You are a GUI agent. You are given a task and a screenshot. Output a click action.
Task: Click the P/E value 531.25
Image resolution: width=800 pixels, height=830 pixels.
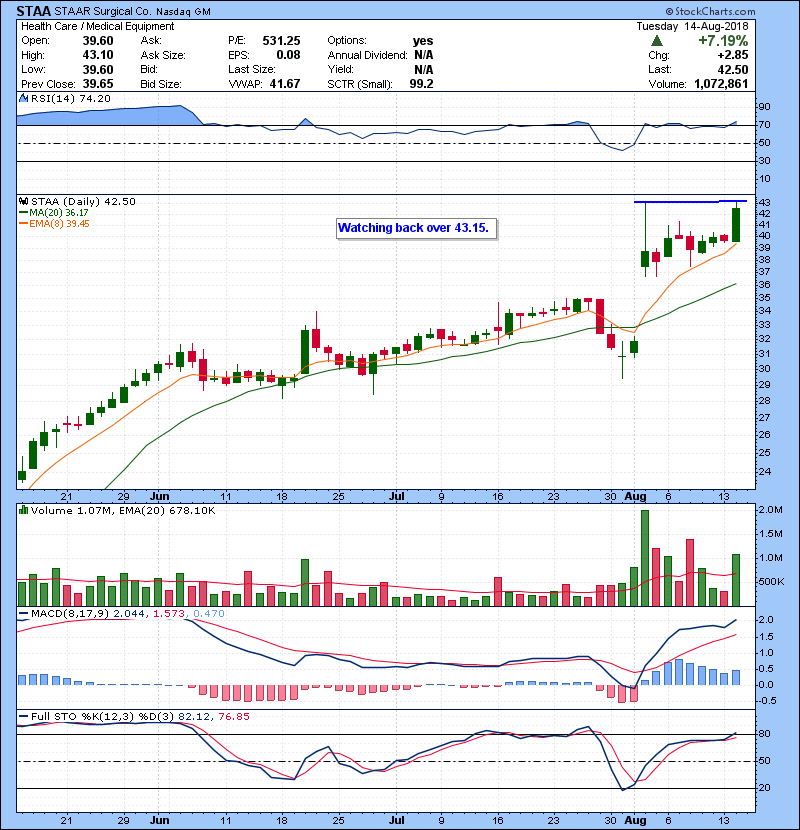click(x=281, y=41)
